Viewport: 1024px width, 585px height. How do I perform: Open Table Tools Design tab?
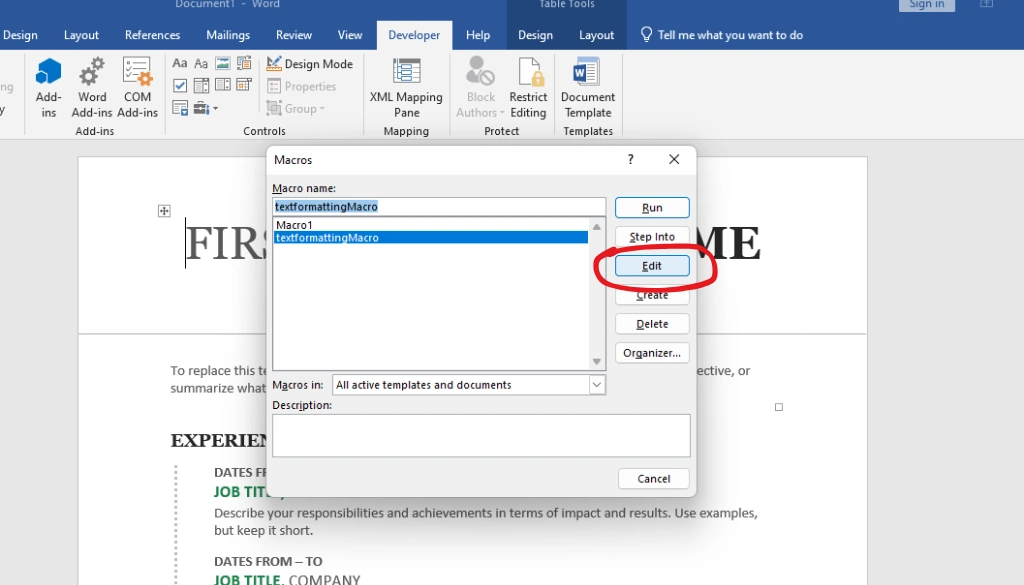(x=536, y=35)
